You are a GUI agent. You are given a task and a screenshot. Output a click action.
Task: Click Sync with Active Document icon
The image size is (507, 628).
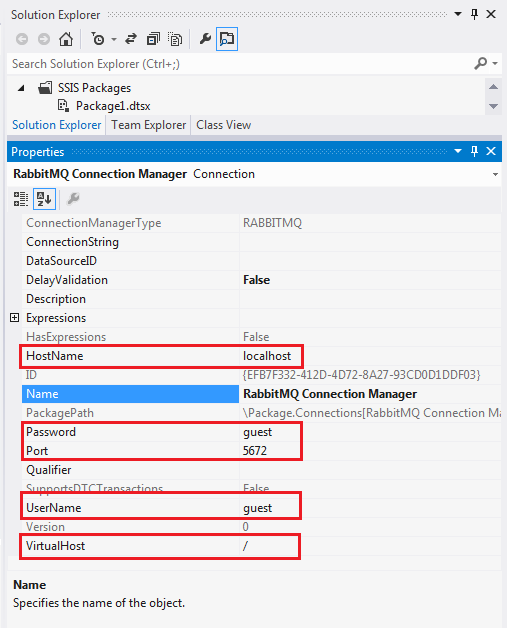coord(131,39)
